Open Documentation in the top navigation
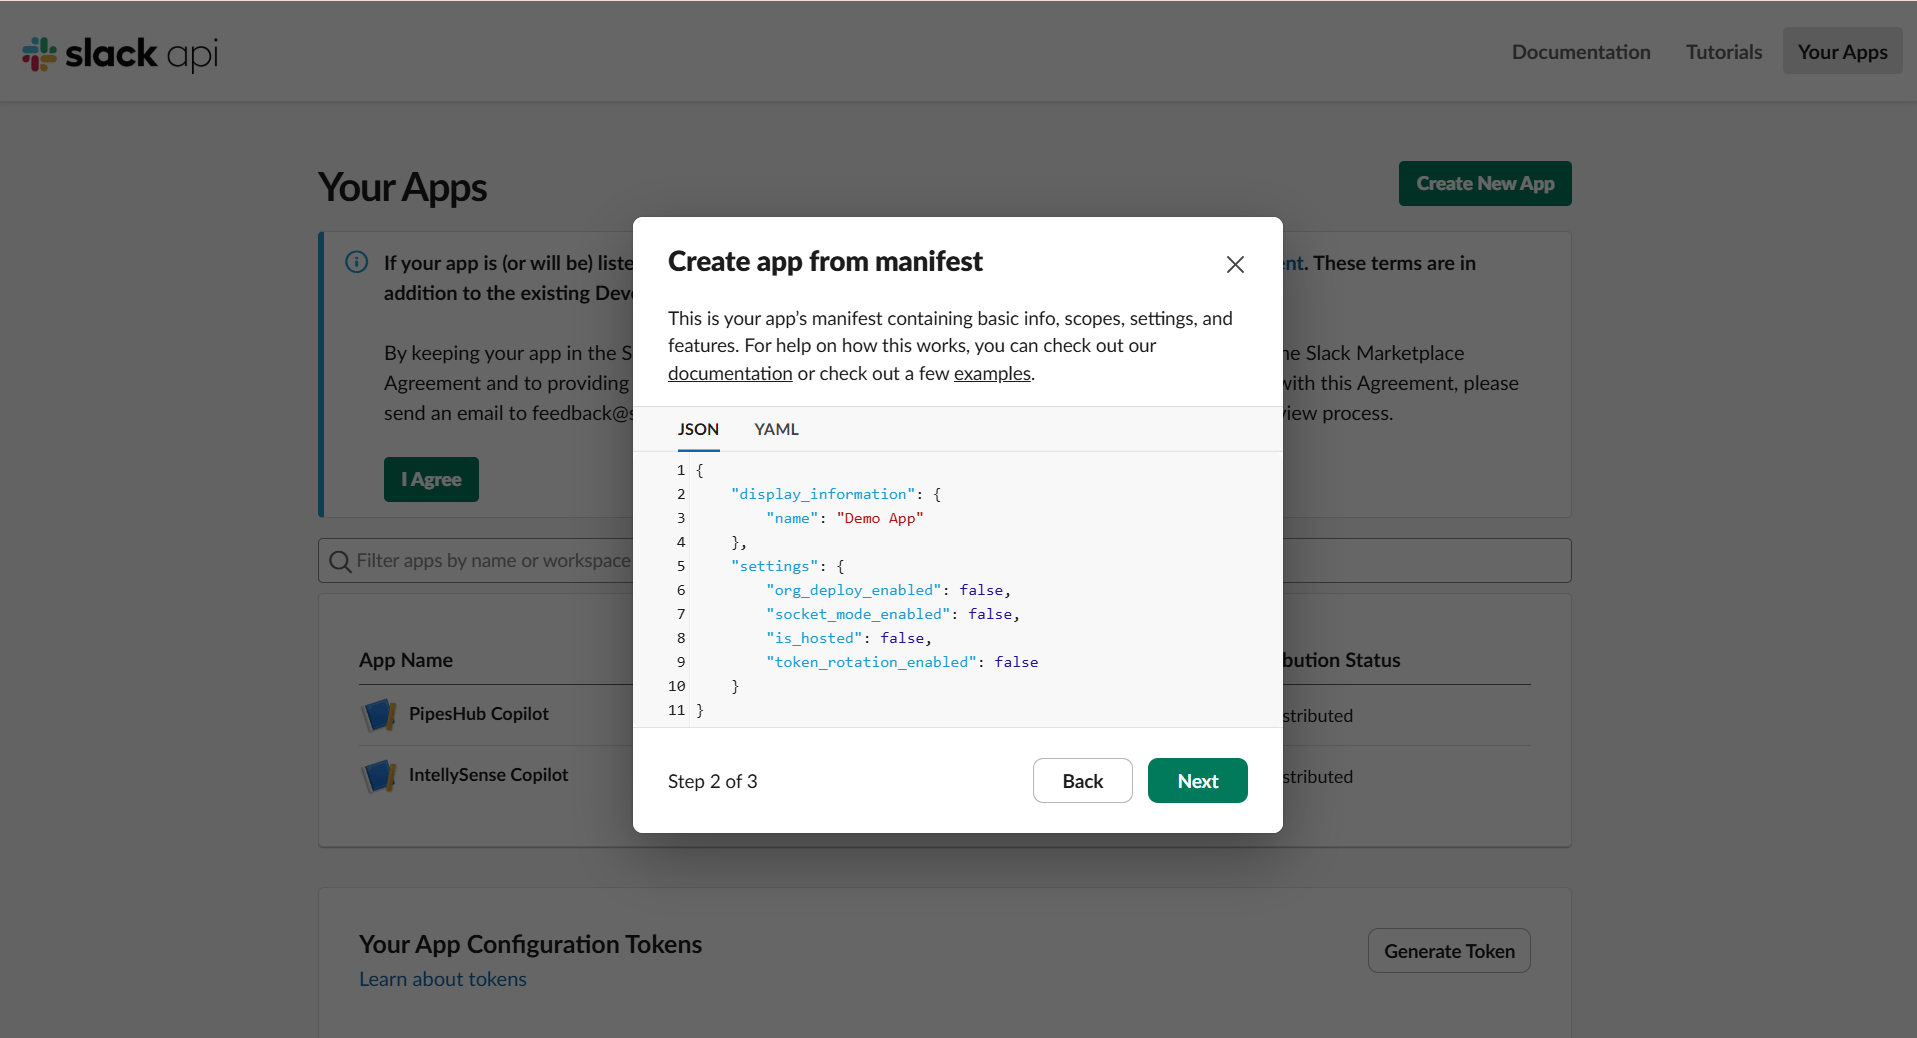Viewport: 1917px width, 1038px height. point(1581,52)
